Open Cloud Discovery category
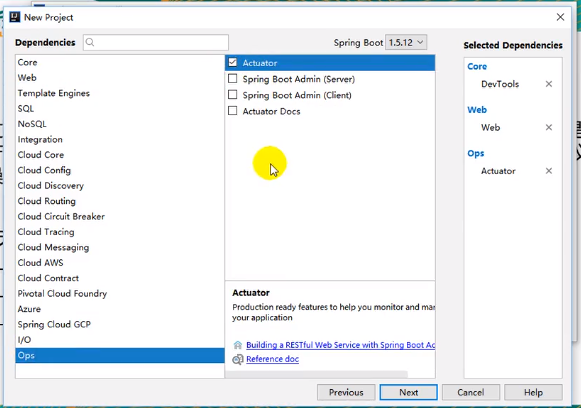Viewport: 581px width, 408px height. (x=120, y=186)
